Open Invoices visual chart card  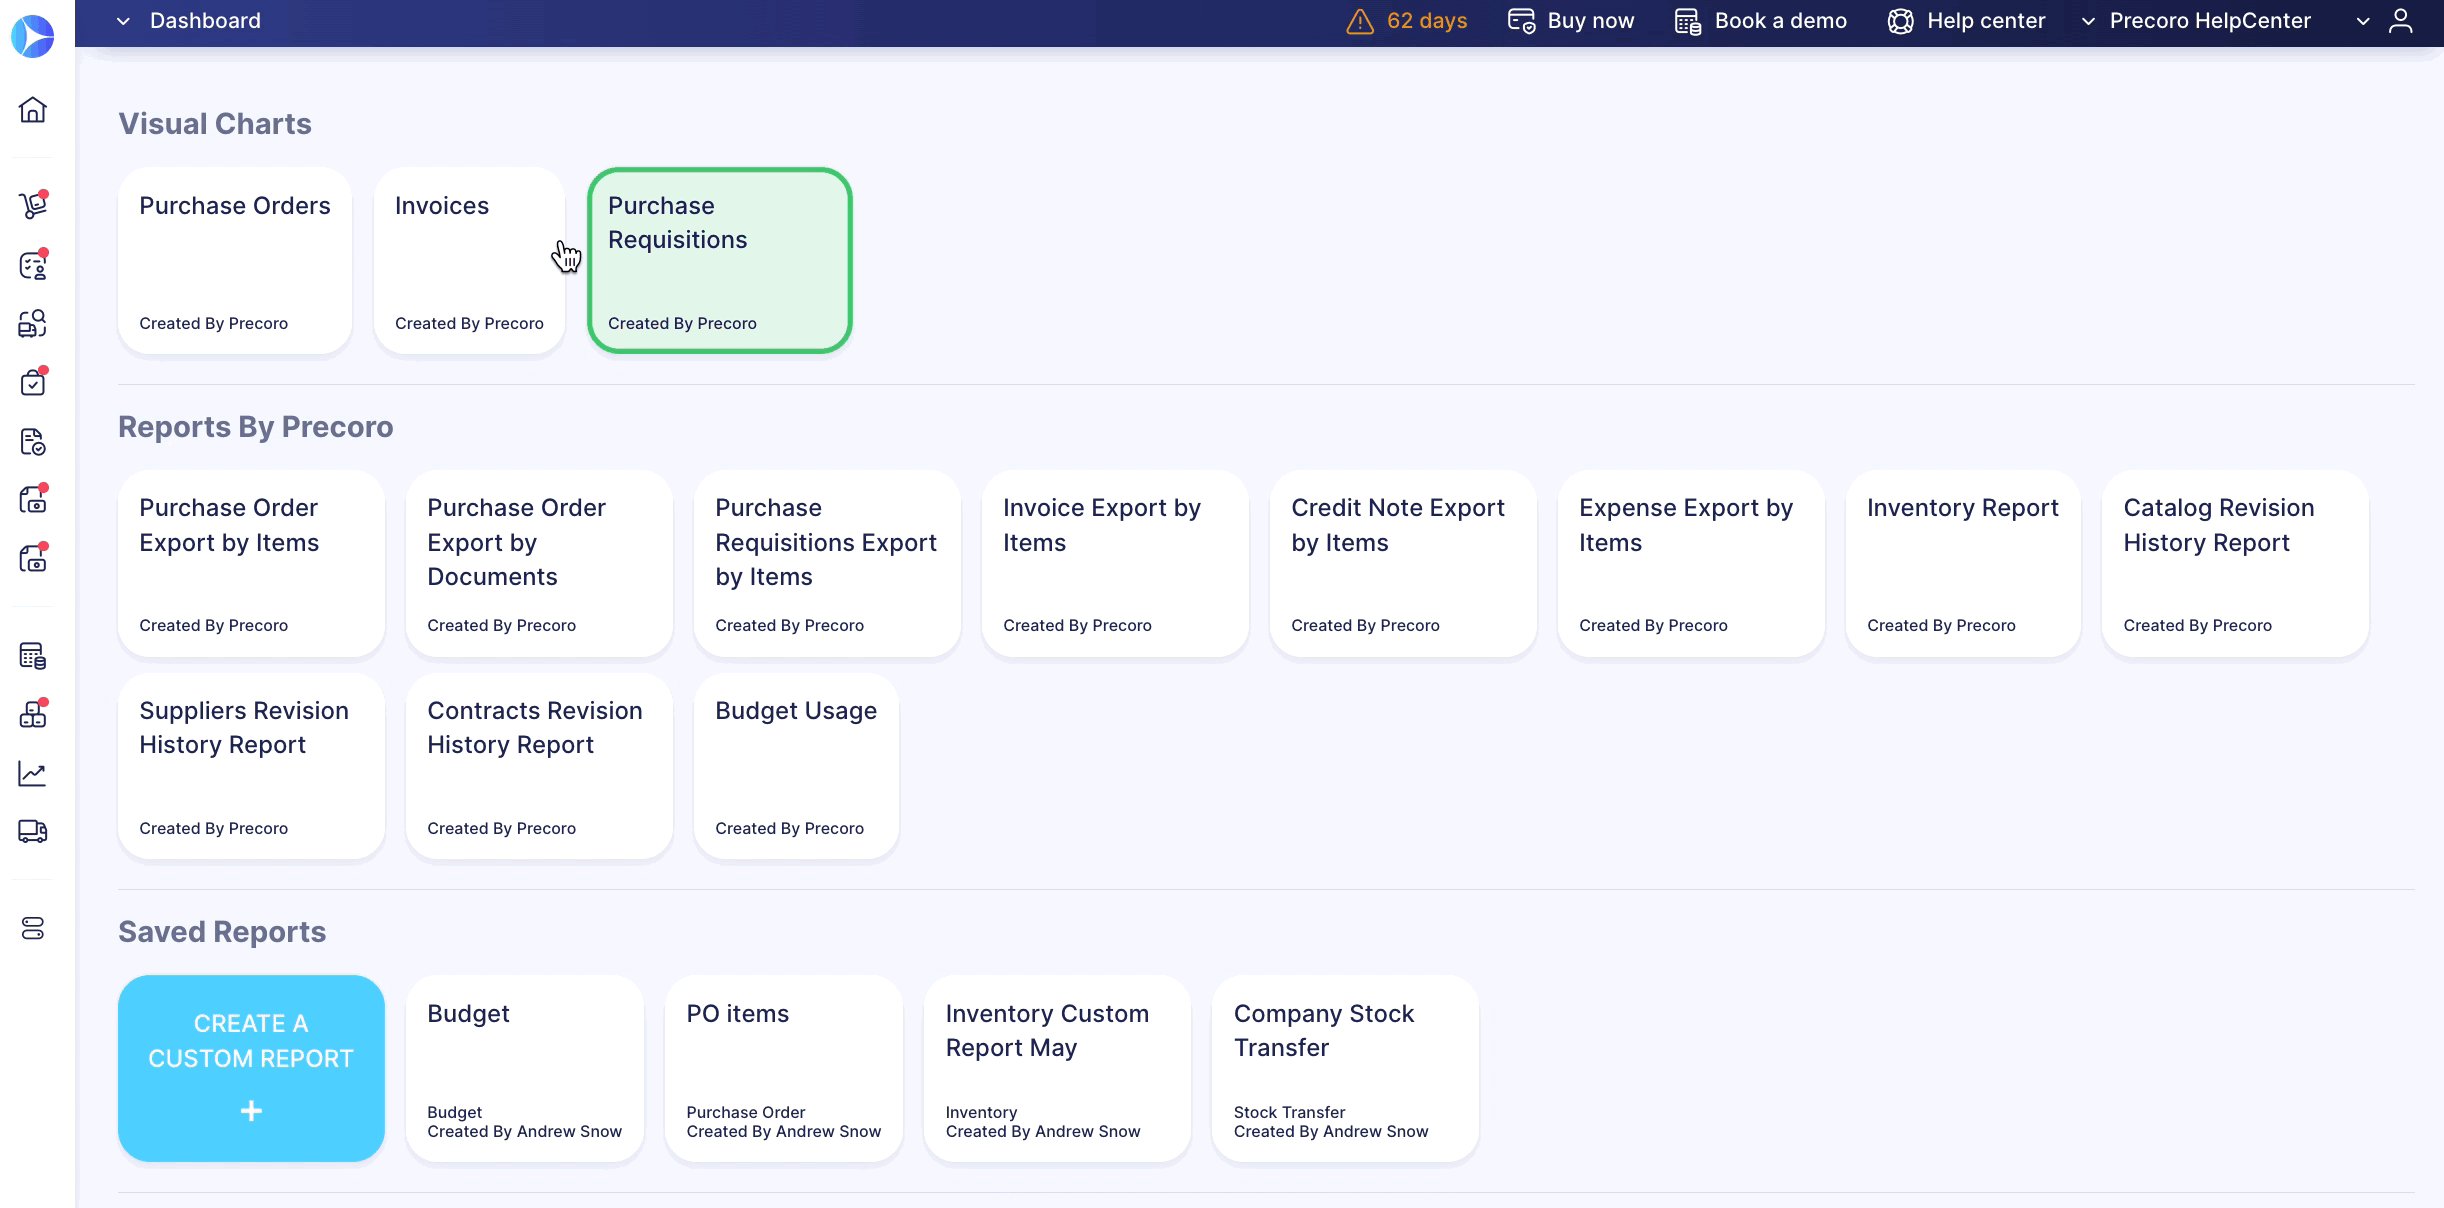(x=469, y=261)
